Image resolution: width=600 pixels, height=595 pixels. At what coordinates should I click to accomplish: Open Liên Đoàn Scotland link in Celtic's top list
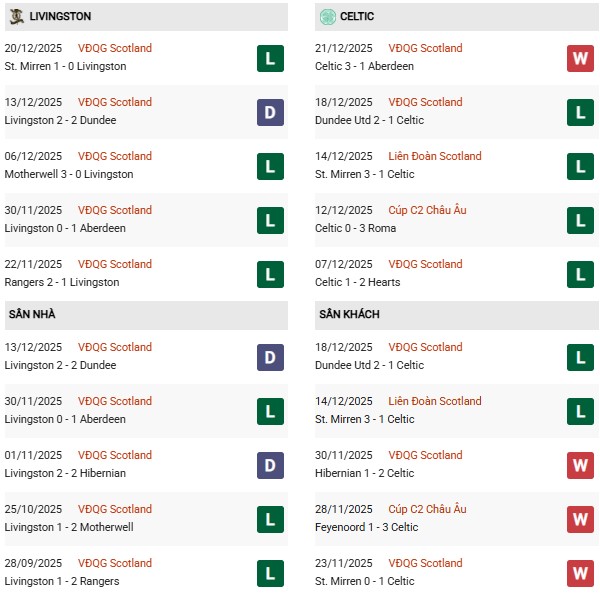point(434,156)
